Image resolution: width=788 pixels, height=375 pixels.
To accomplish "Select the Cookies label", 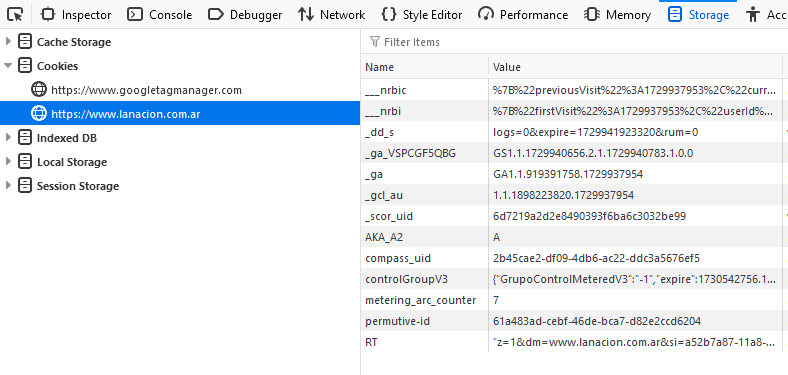I will (57, 66).
